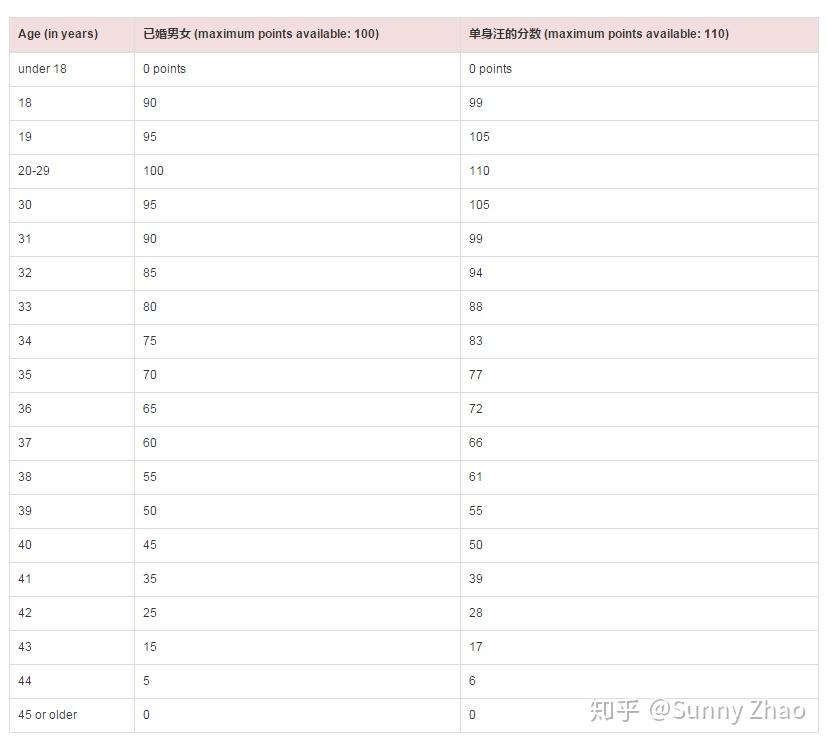Click the 110 points cell for 20-29
The image size is (827, 747).
point(479,171)
